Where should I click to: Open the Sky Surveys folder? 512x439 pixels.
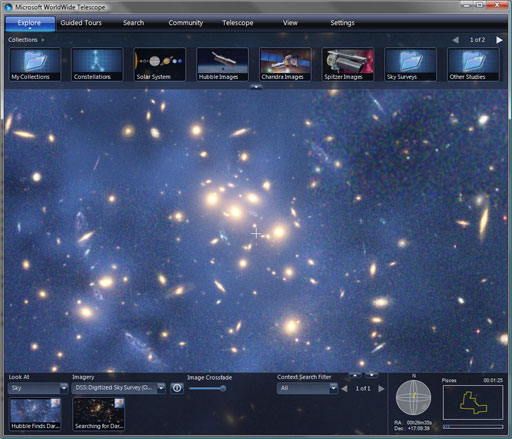[410, 64]
